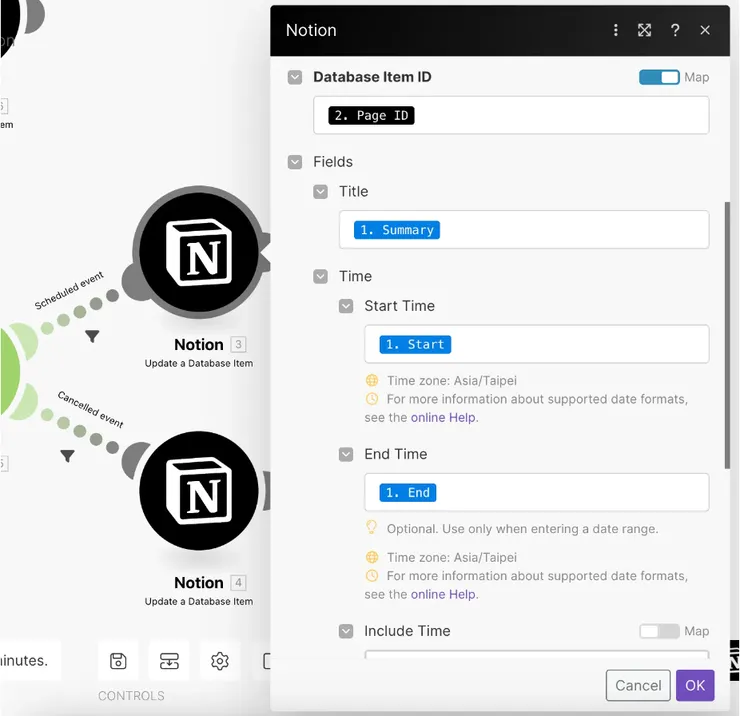740x716 pixels.
Task: Open Notion module 4 on the canvas
Action: point(199,491)
